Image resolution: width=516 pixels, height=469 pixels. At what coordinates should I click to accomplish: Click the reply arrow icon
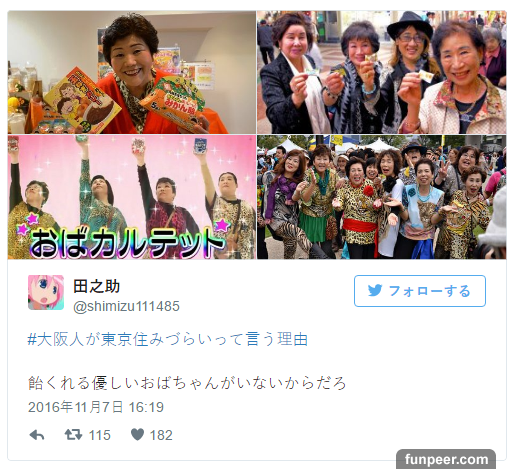[x=37, y=435]
